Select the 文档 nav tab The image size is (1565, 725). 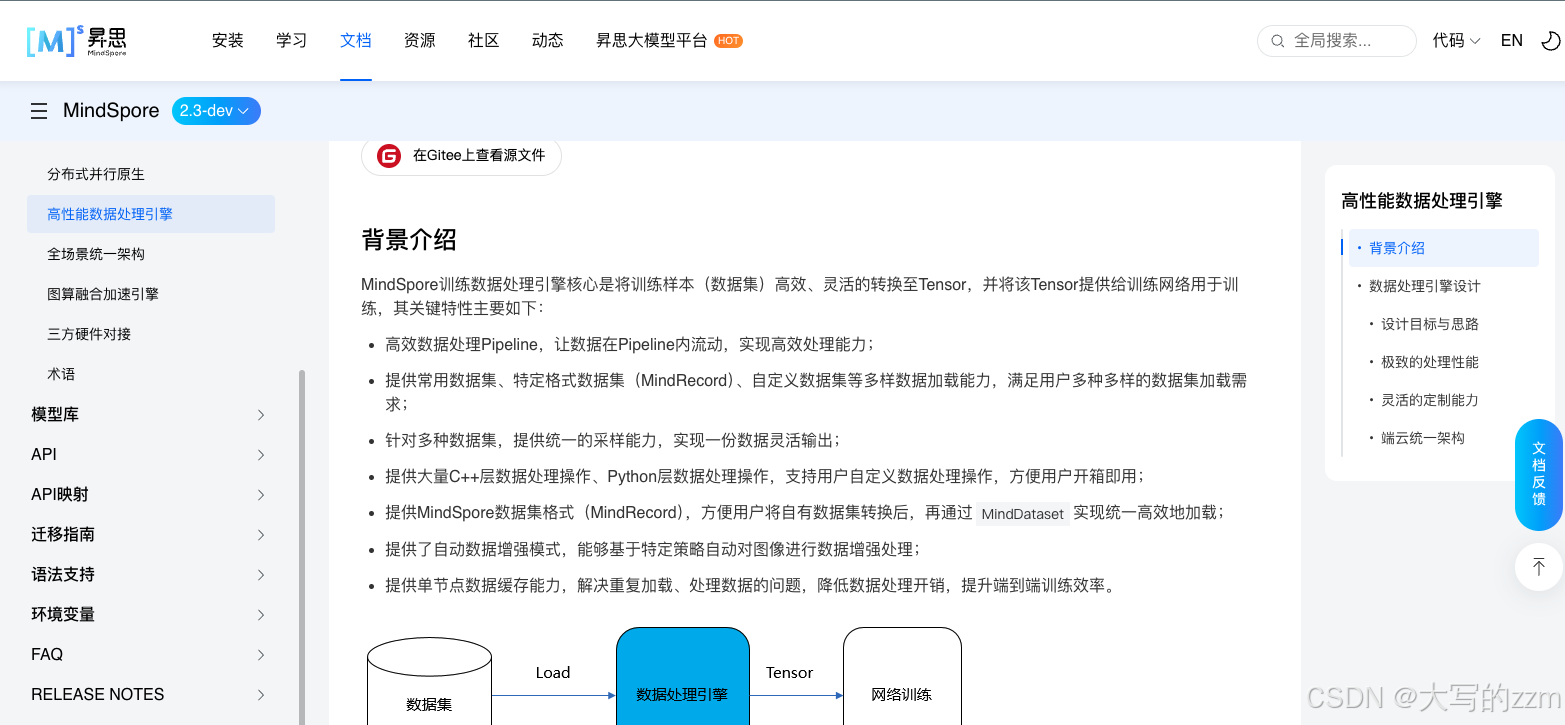[x=356, y=41]
